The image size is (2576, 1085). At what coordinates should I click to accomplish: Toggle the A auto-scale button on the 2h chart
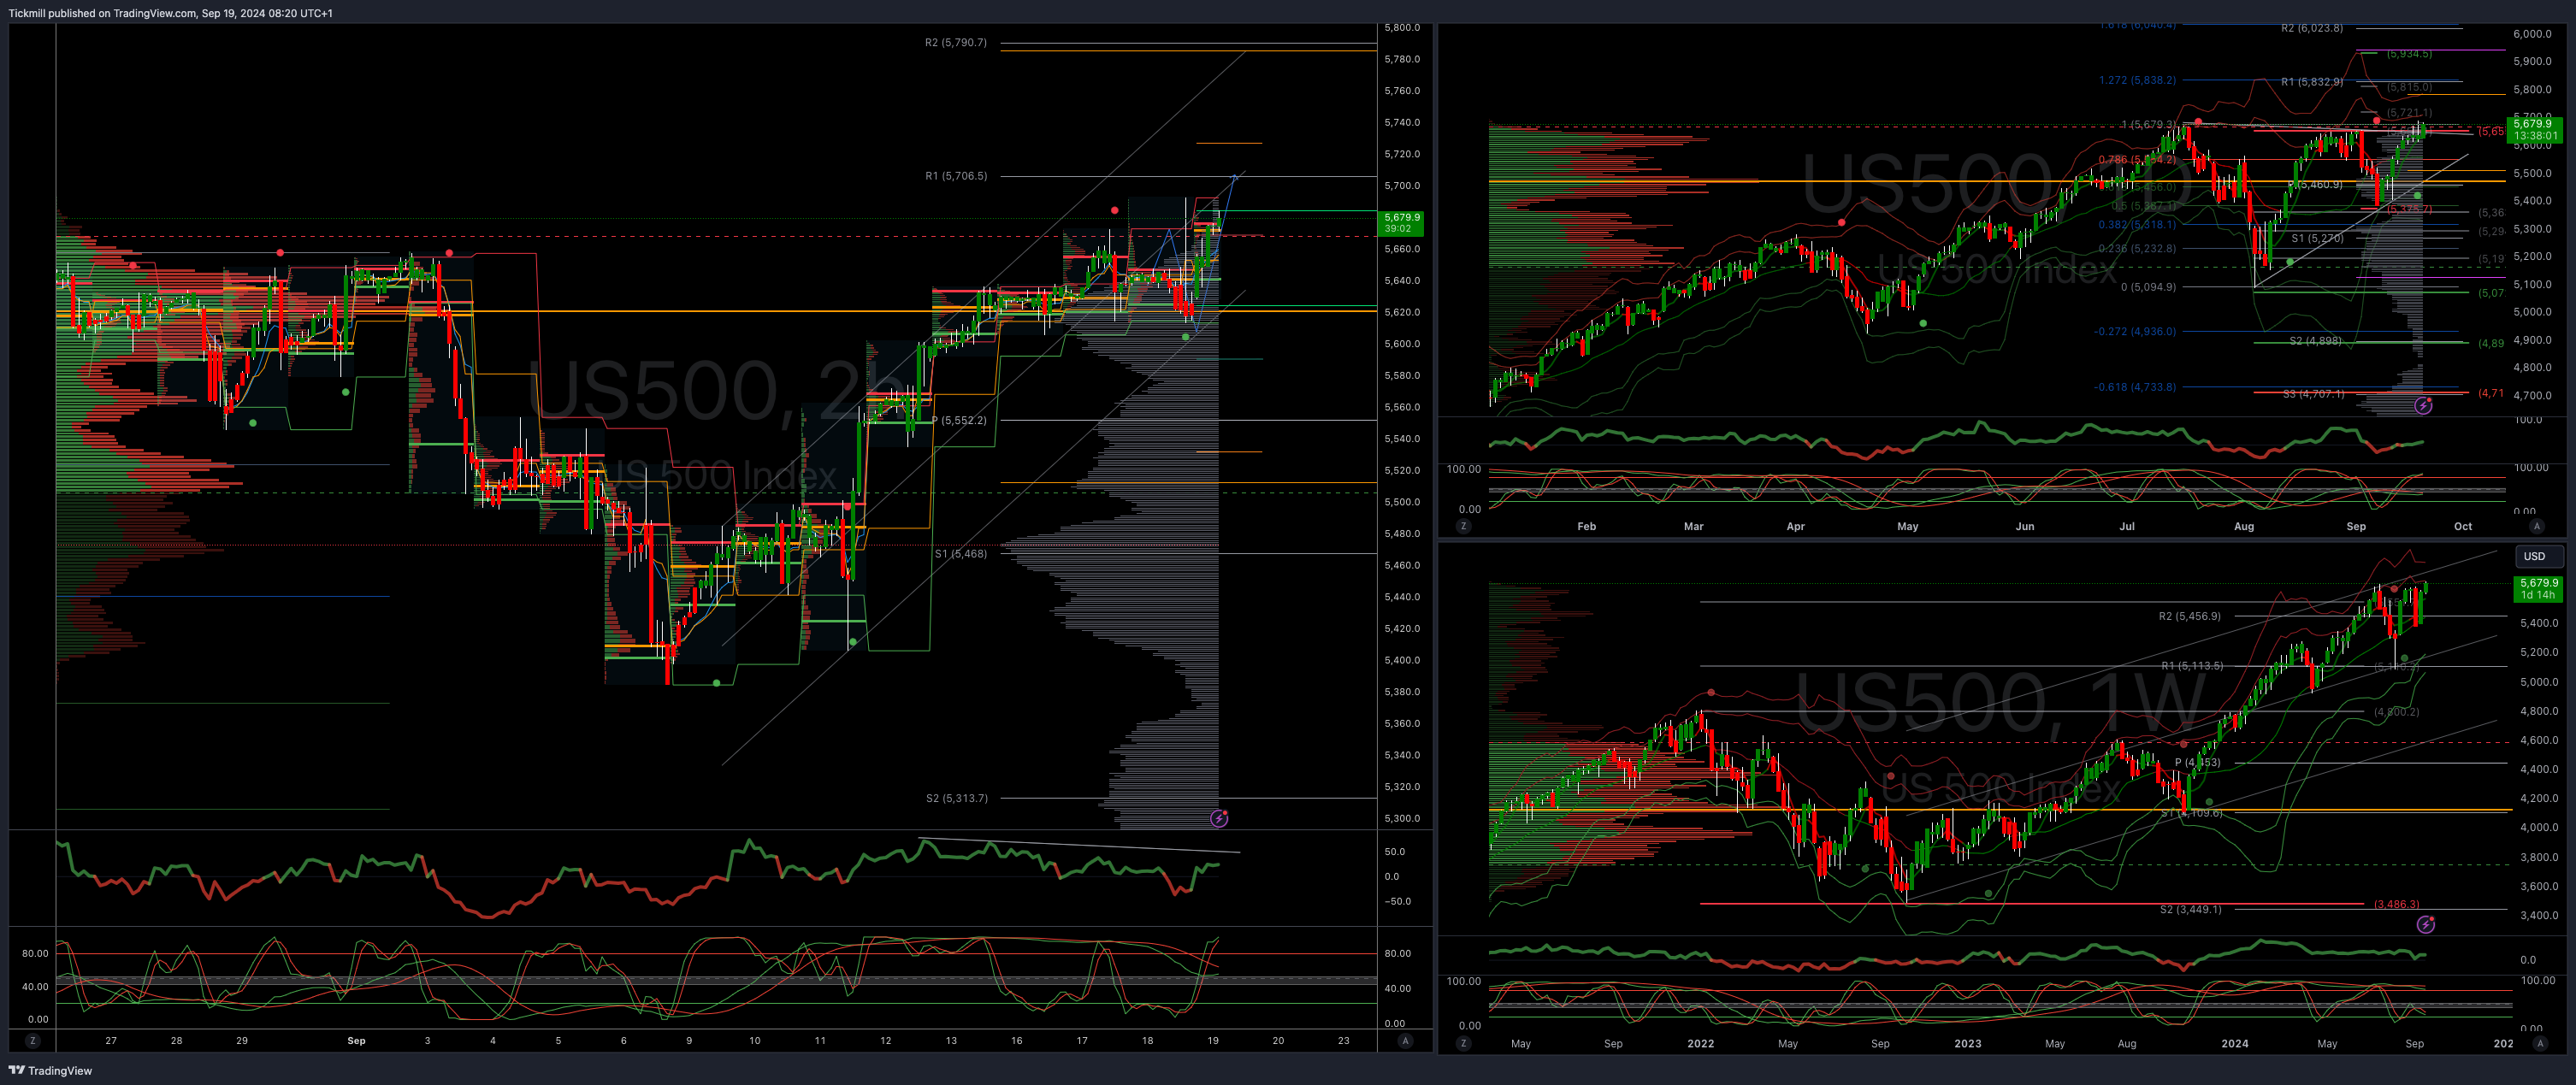(x=1405, y=1041)
